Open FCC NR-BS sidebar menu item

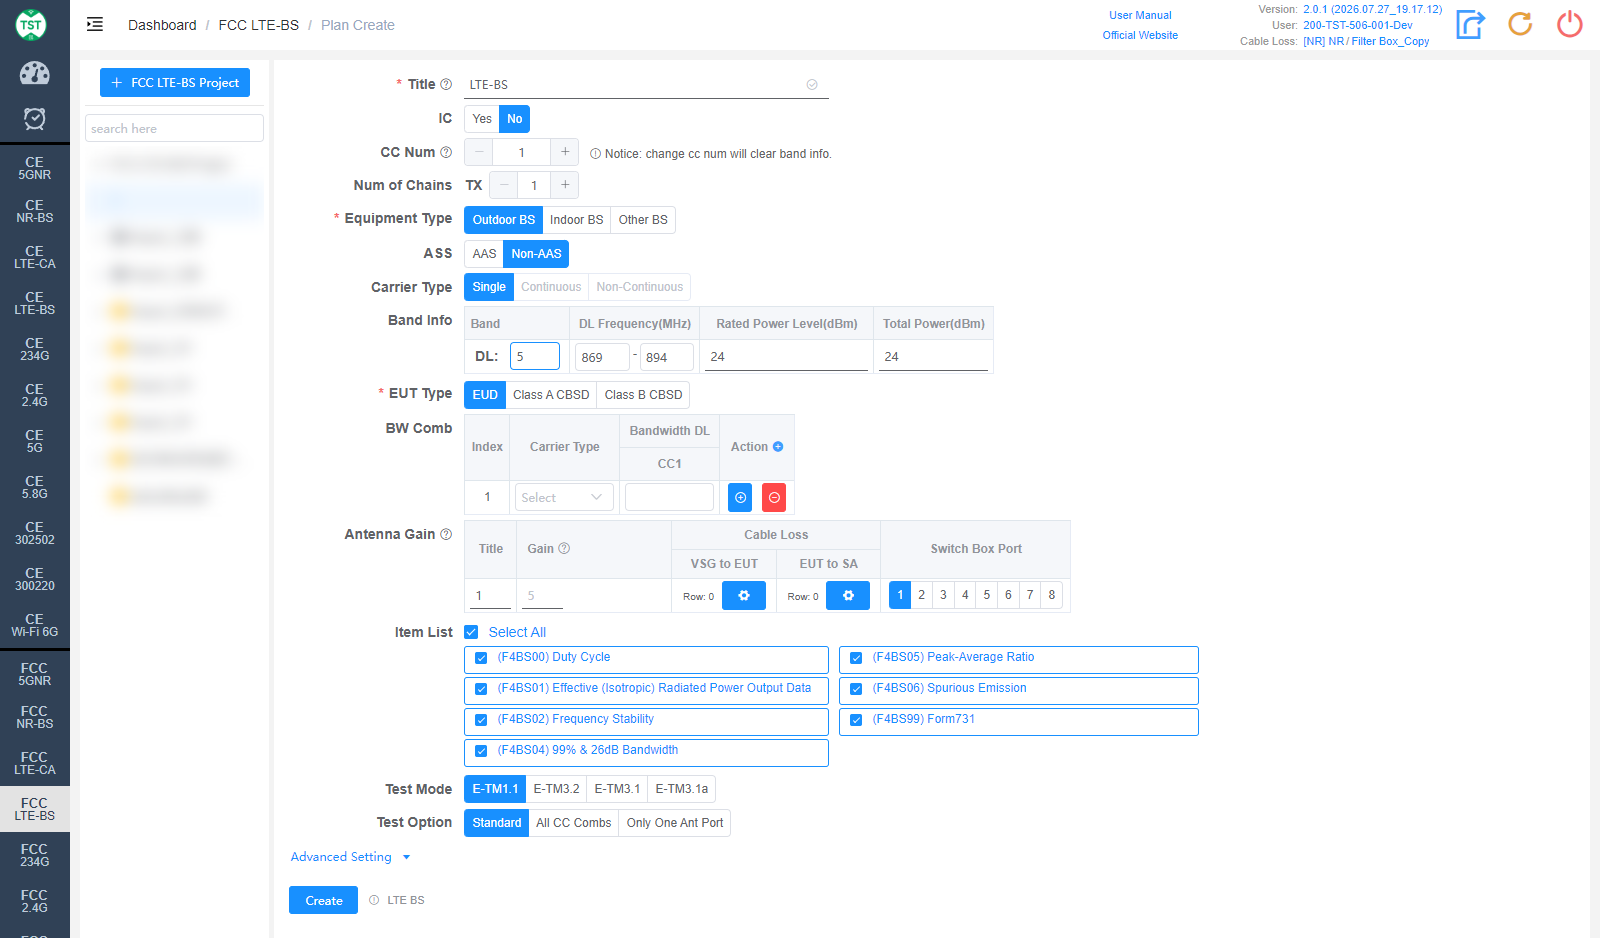[35, 717]
